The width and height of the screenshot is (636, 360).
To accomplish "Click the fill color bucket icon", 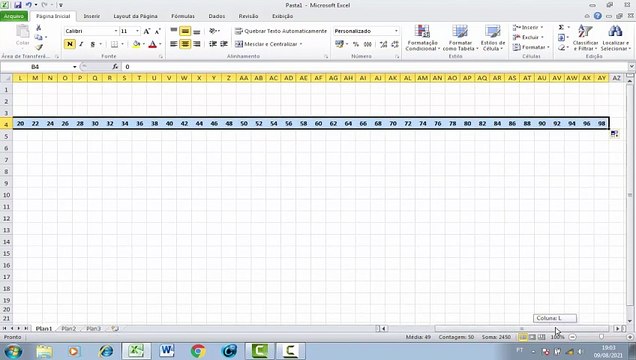I will click(x=136, y=44).
